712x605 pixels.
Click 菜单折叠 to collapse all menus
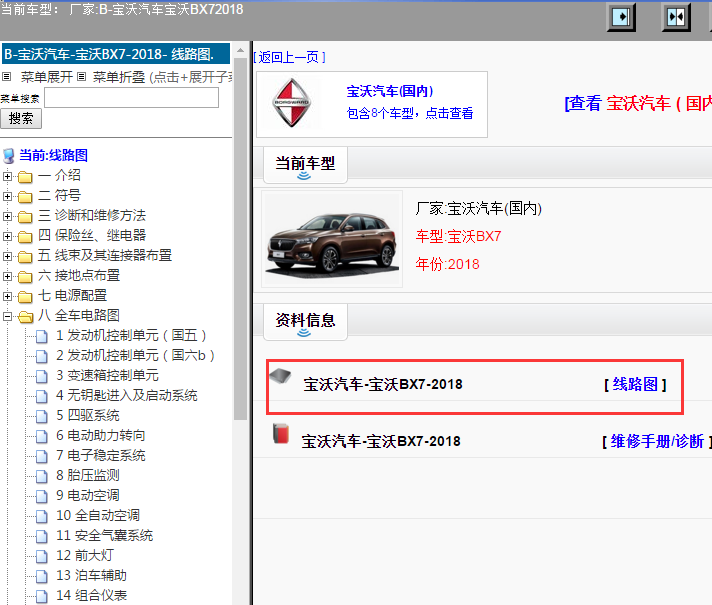(x=119, y=77)
